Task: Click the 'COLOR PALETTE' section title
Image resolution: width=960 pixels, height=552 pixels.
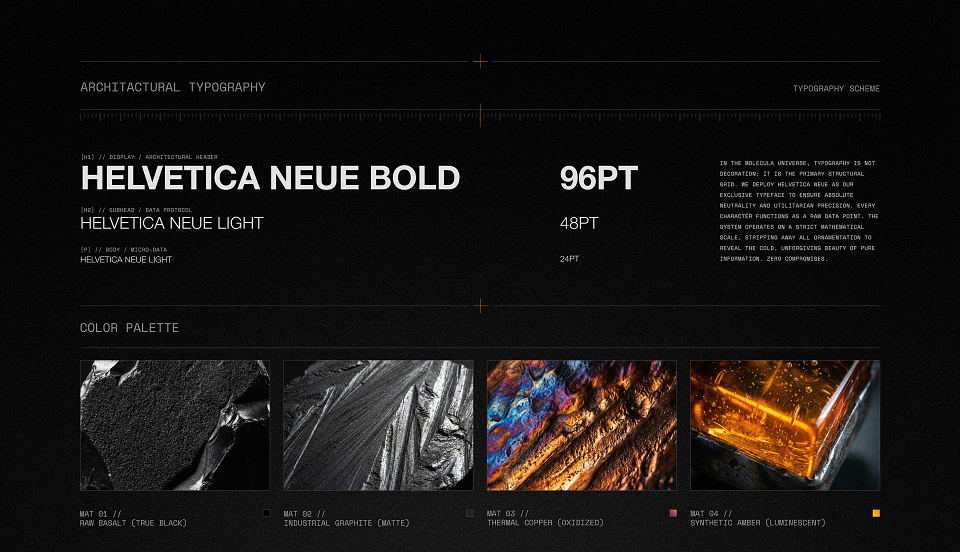Action: point(129,328)
